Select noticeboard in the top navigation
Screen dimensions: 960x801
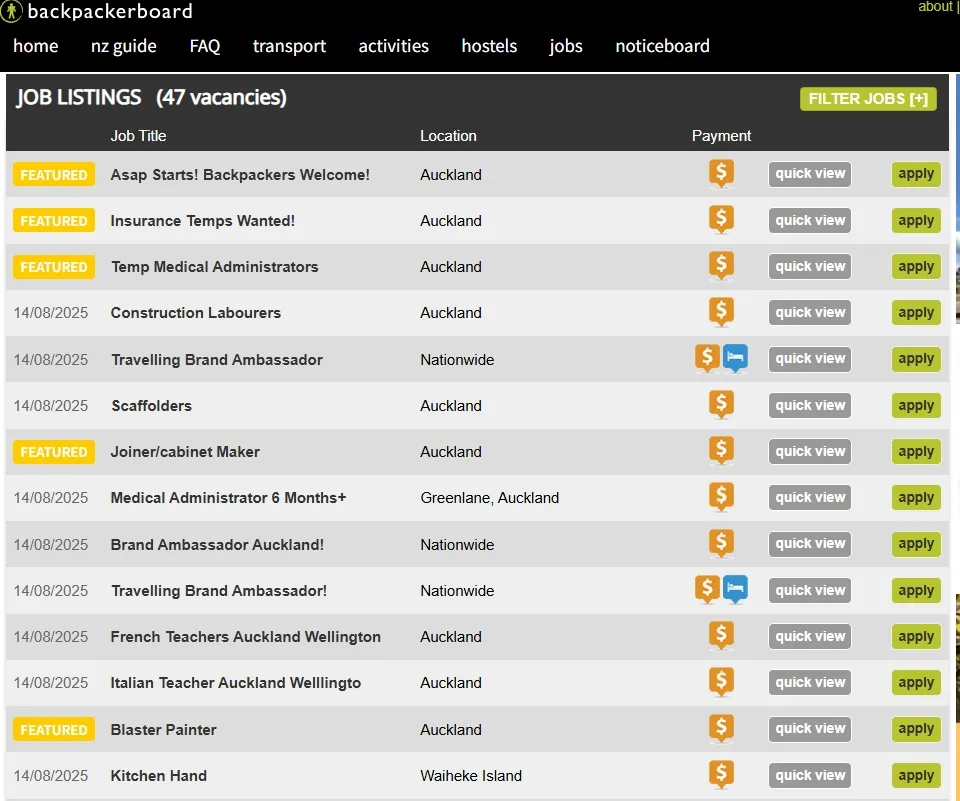coord(662,46)
